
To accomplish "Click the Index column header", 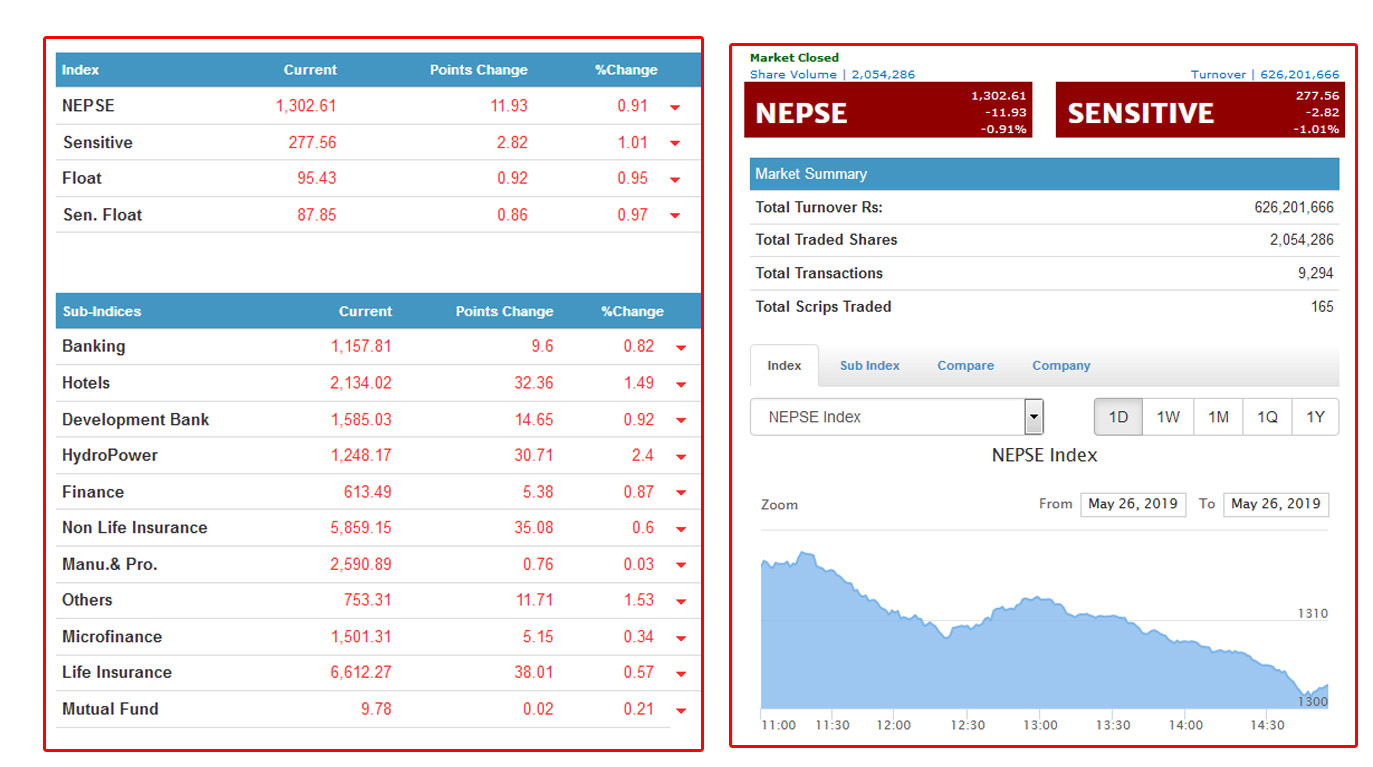I will (x=80, y=70).
